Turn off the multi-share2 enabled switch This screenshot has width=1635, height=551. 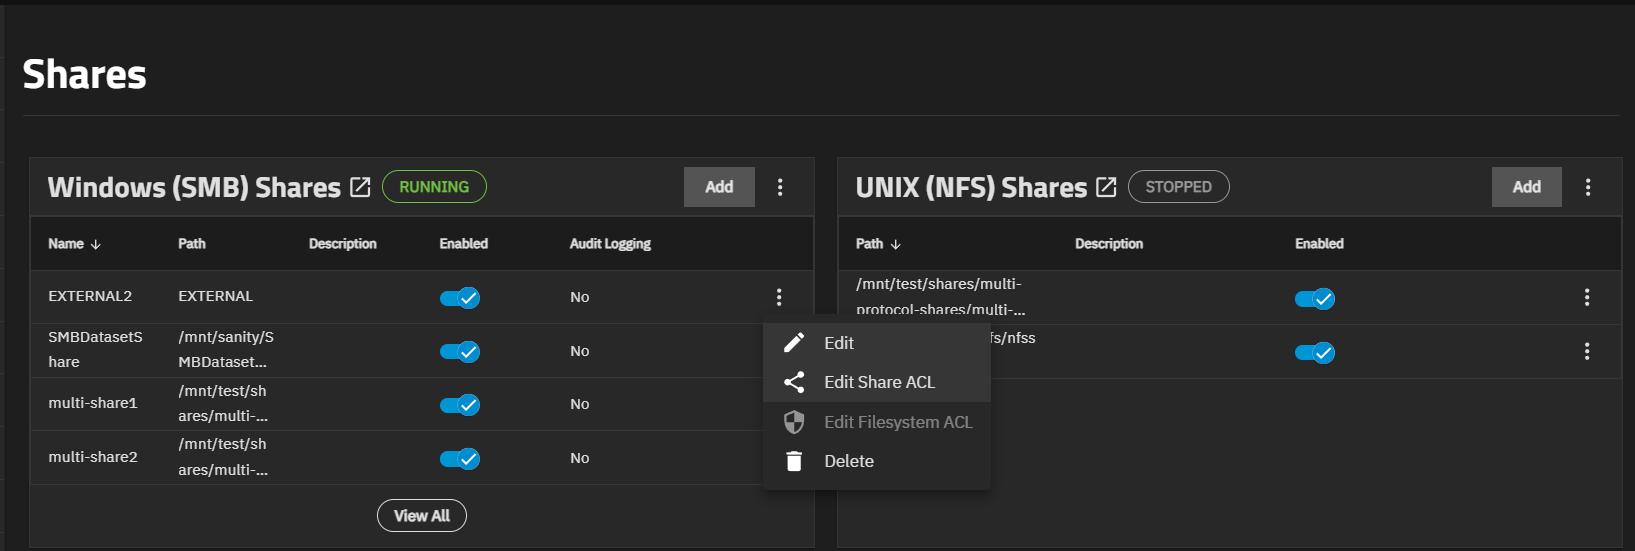tap(460, 459)
